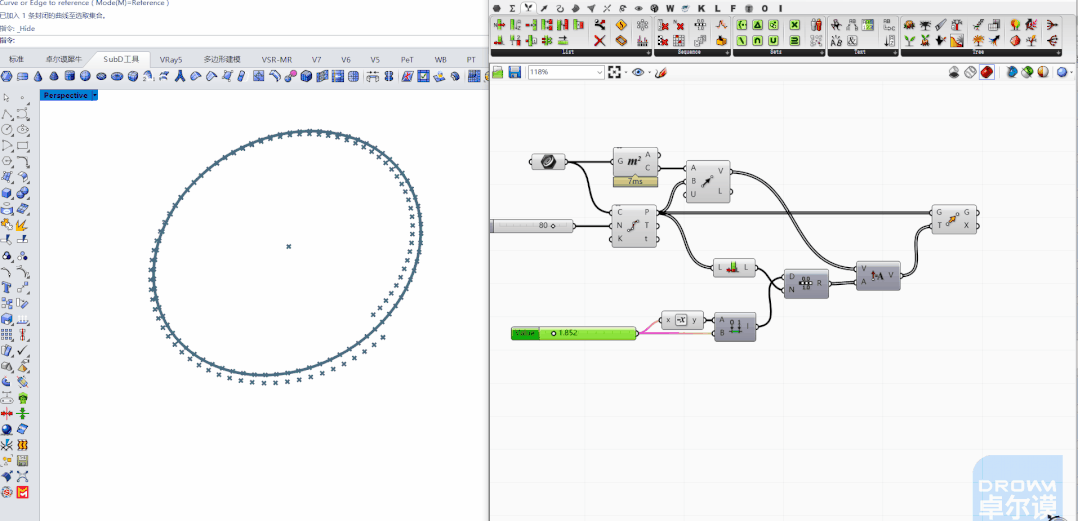This screenshot has width=1078, height=521.
Task: Switch to the VRay5 tab
Action: pyautogui.click(x=171, y=59)
